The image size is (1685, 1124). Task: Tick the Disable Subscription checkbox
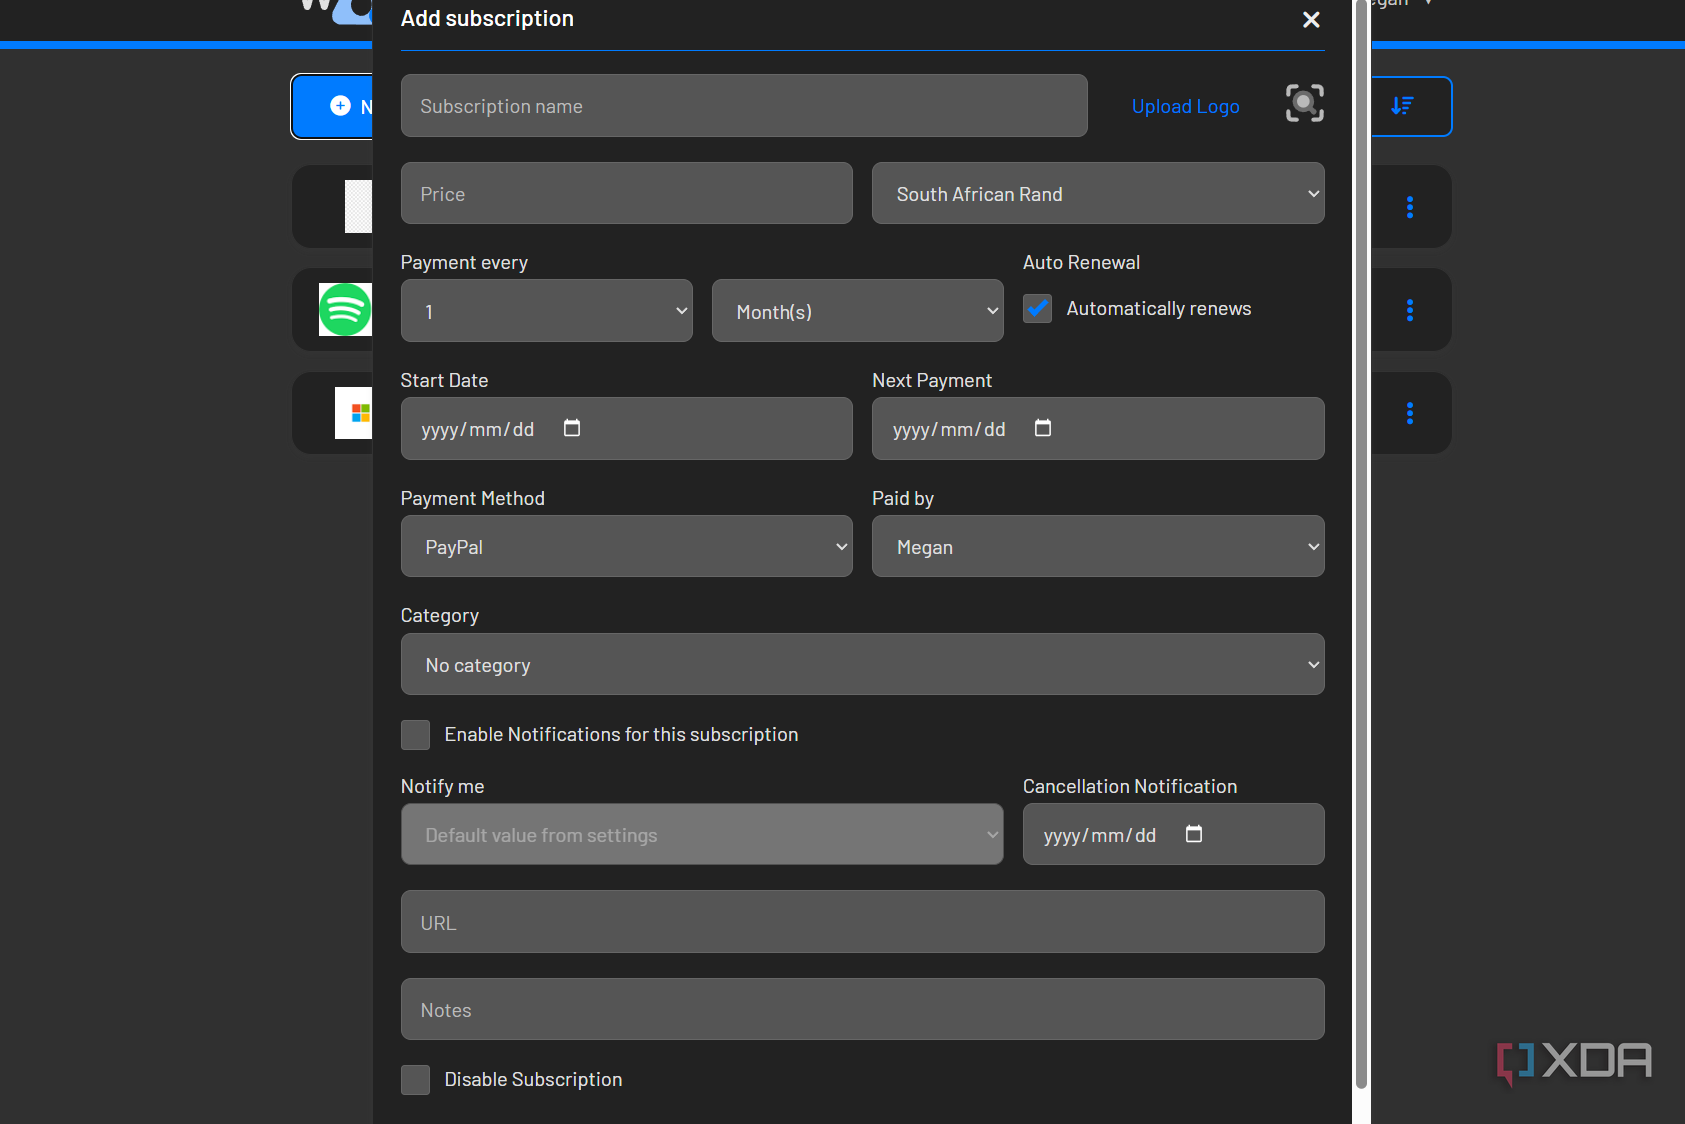(415, 1080)
